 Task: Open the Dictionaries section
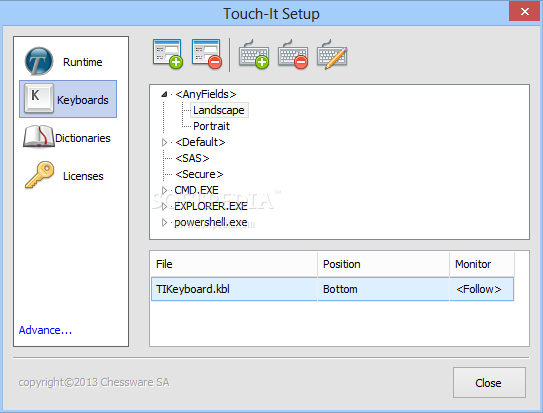click(x=68, y=137)
